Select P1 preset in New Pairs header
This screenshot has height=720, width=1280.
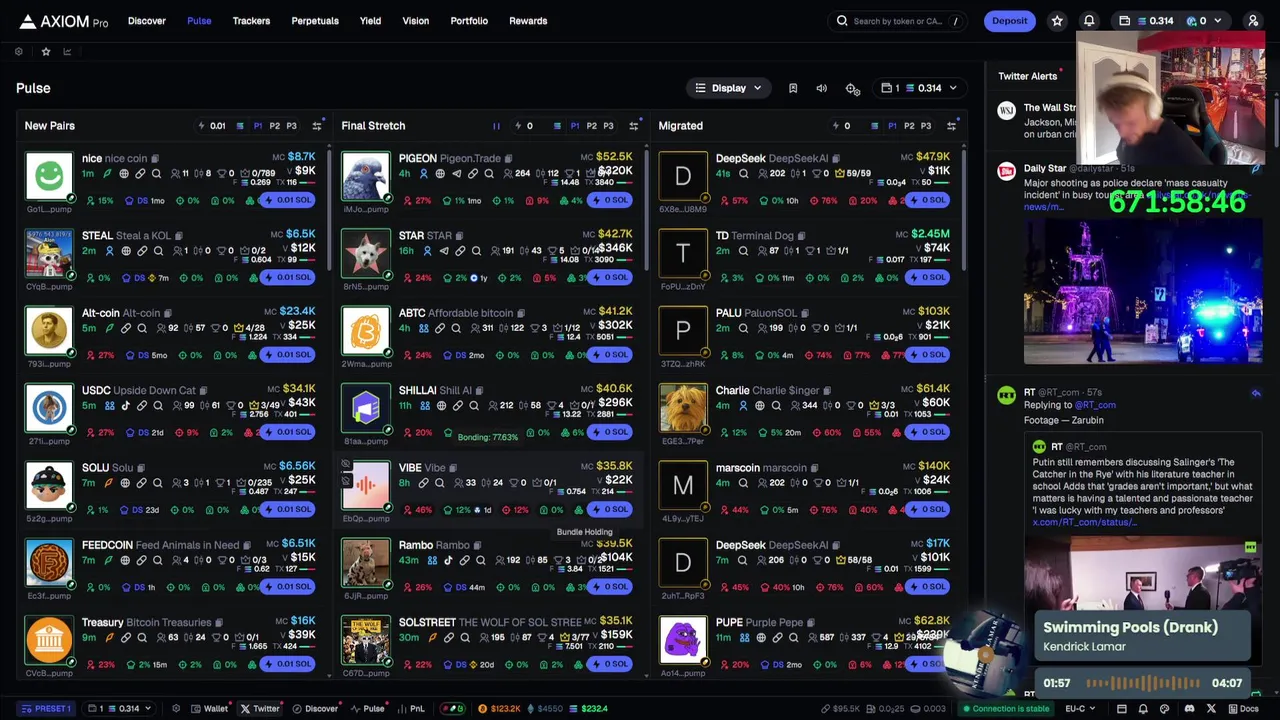(257, 126)
